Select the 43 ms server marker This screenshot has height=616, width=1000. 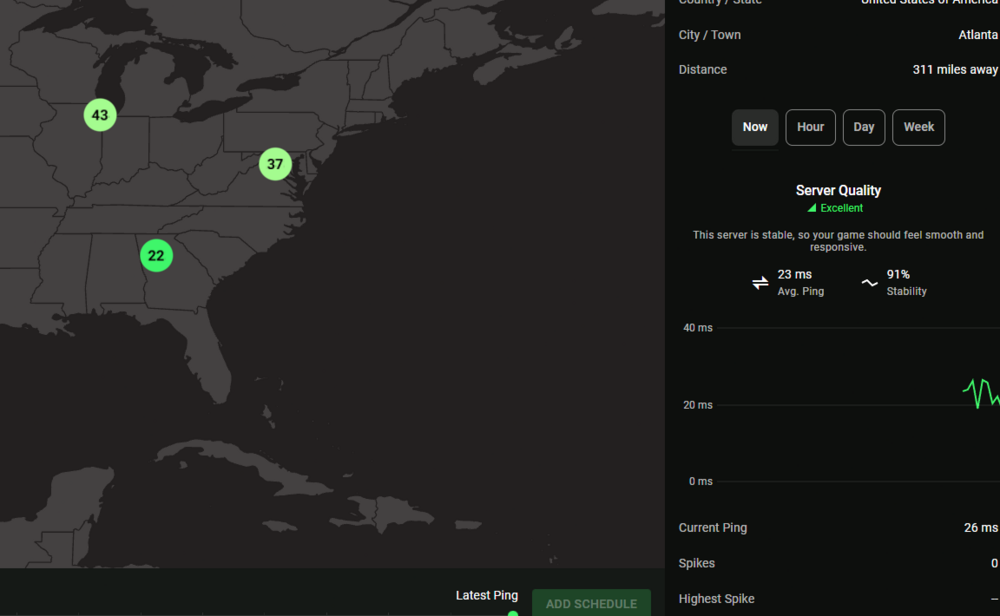point(100,115)
